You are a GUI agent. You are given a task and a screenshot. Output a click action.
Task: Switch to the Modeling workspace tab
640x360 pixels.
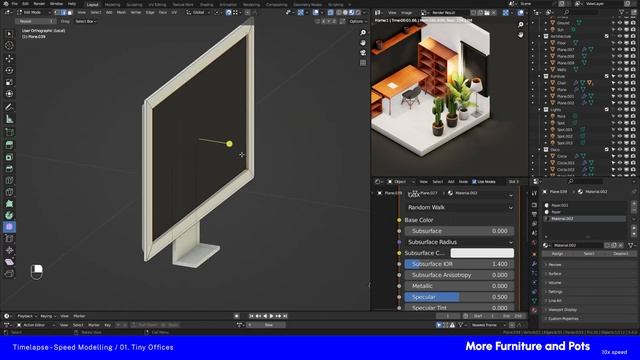coord(113,4)
